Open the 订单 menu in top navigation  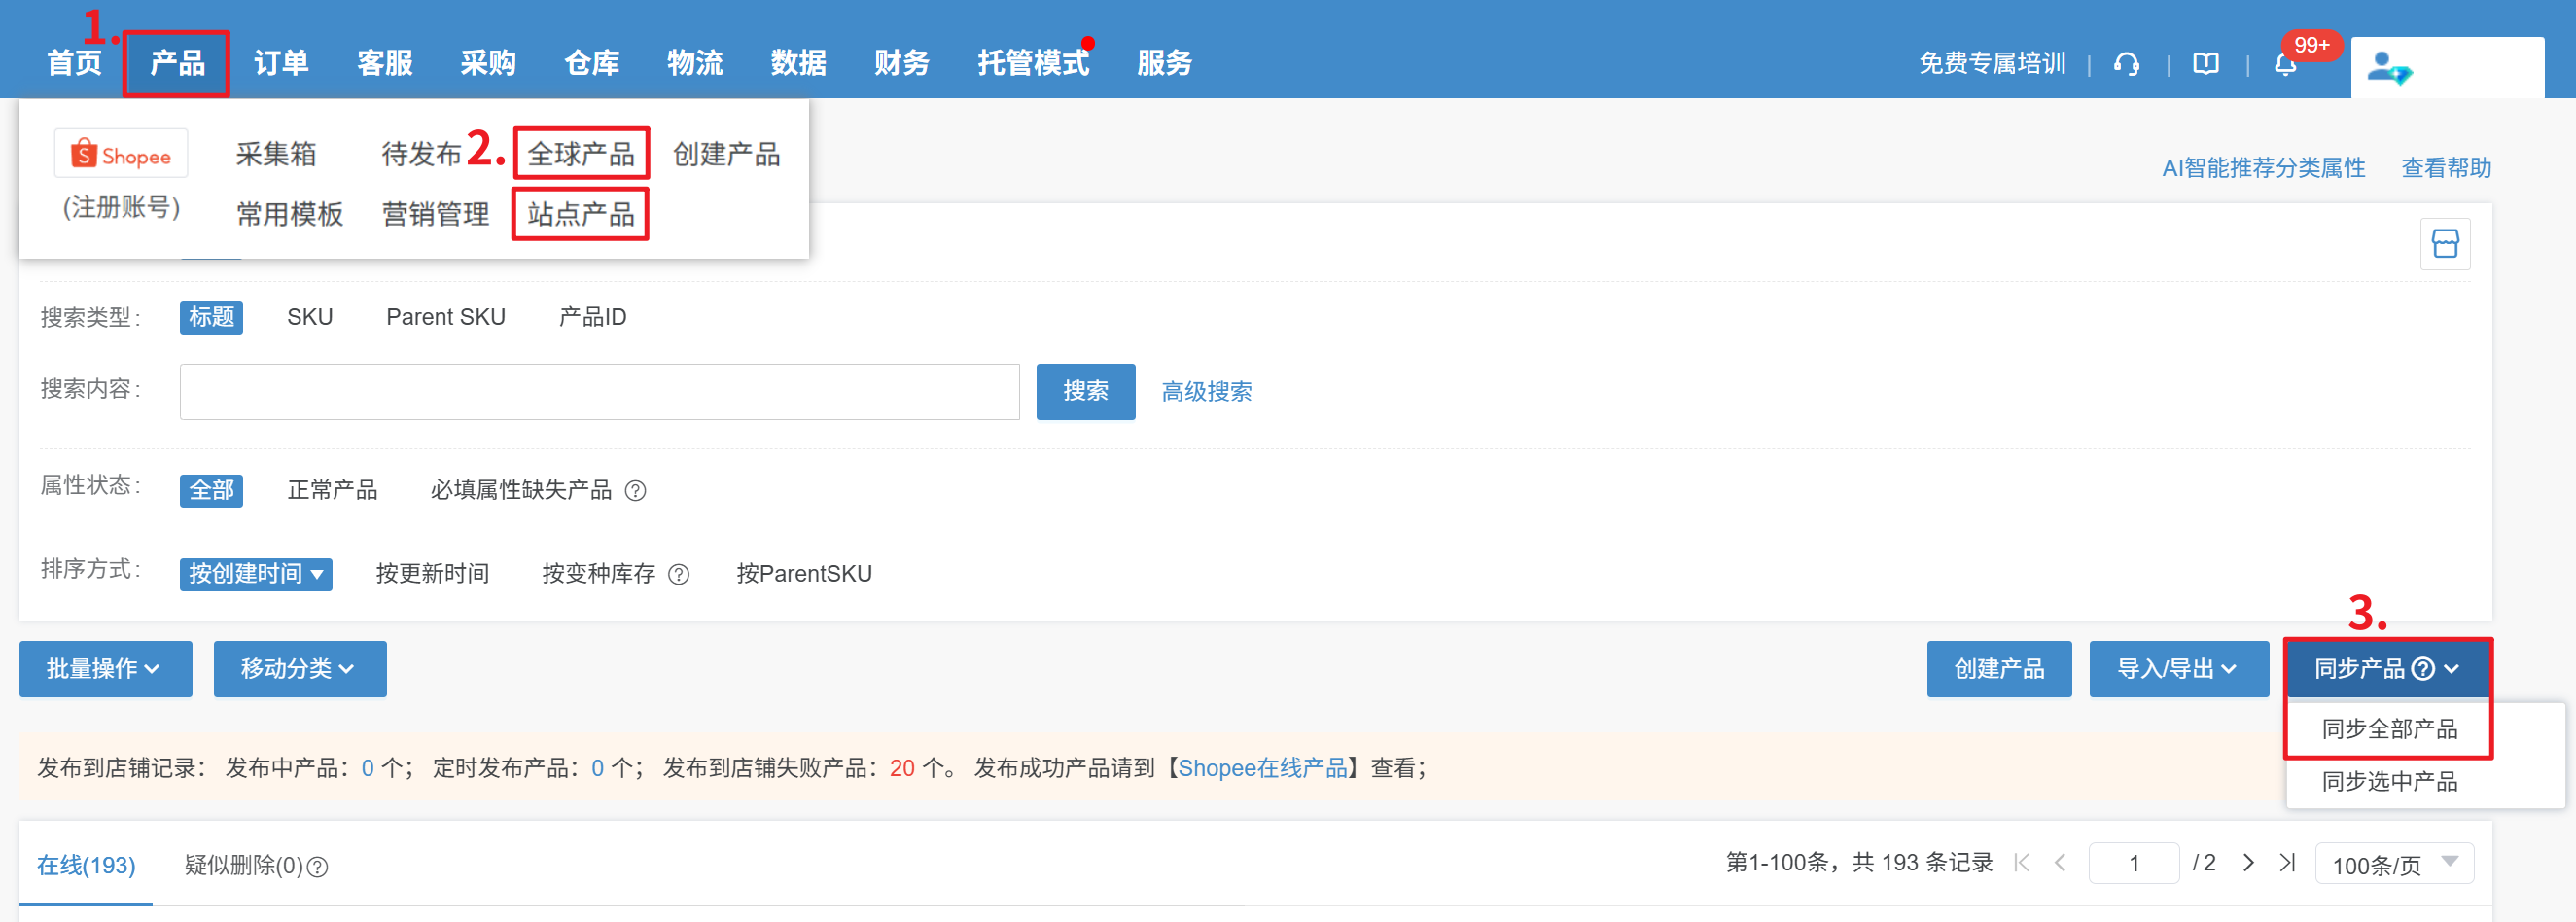click(281, 63)
